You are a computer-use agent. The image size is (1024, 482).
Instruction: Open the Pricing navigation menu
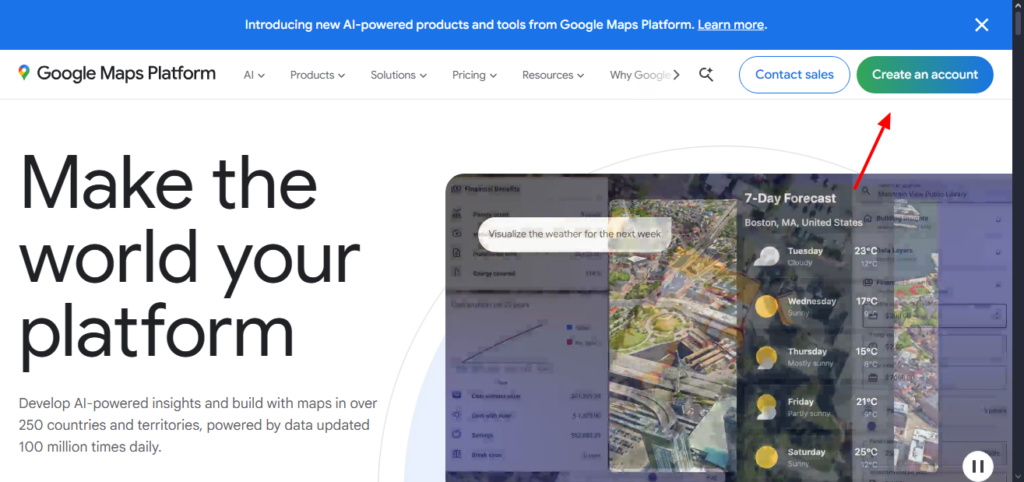coord(474,75)
